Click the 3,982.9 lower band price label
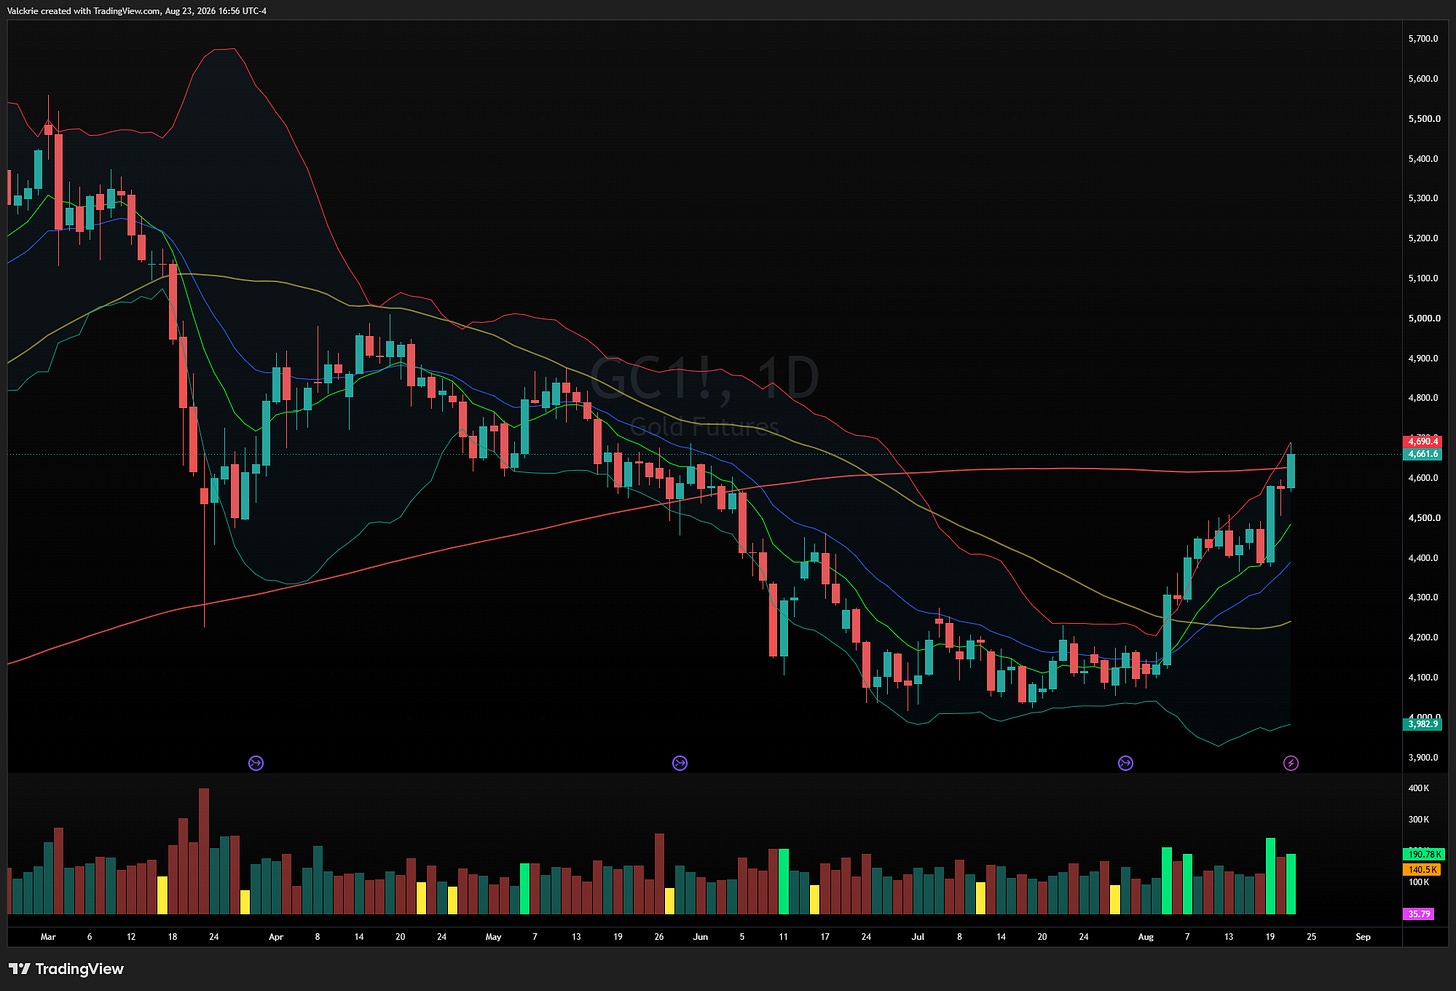 (x=1422, y=724)
